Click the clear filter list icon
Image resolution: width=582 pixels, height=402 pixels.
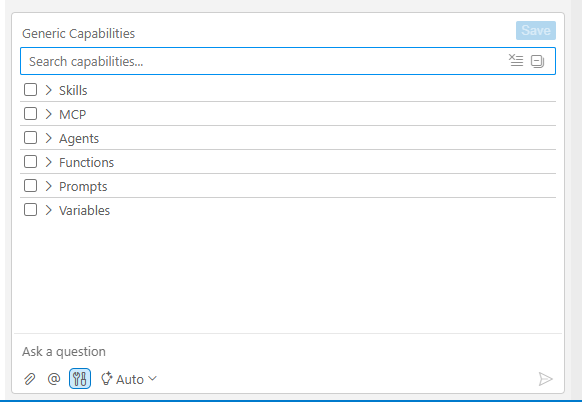click(516, 61)
